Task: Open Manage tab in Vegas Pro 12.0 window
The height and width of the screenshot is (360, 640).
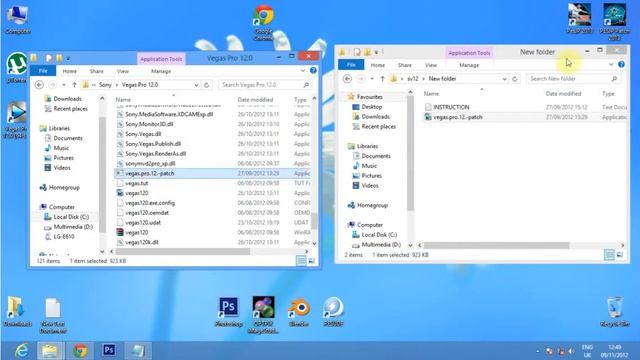Action: (161, 71)
